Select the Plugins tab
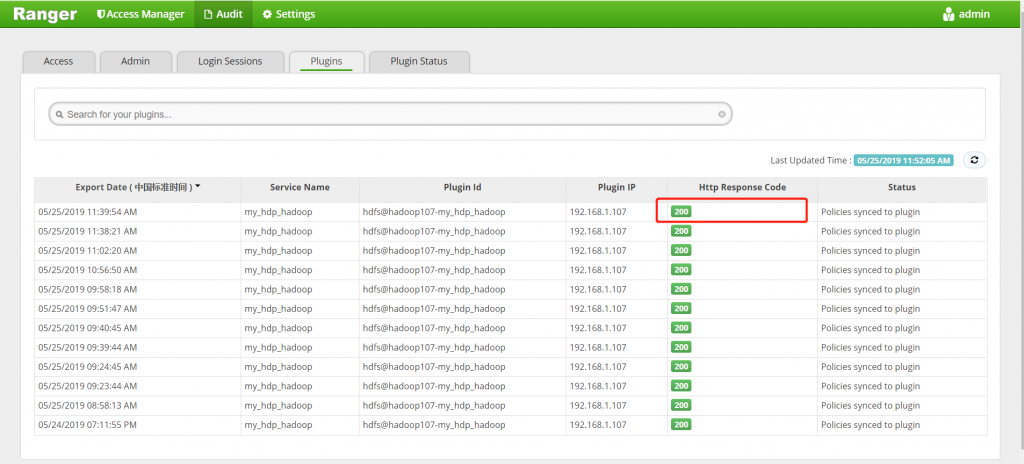 (327, 61)
